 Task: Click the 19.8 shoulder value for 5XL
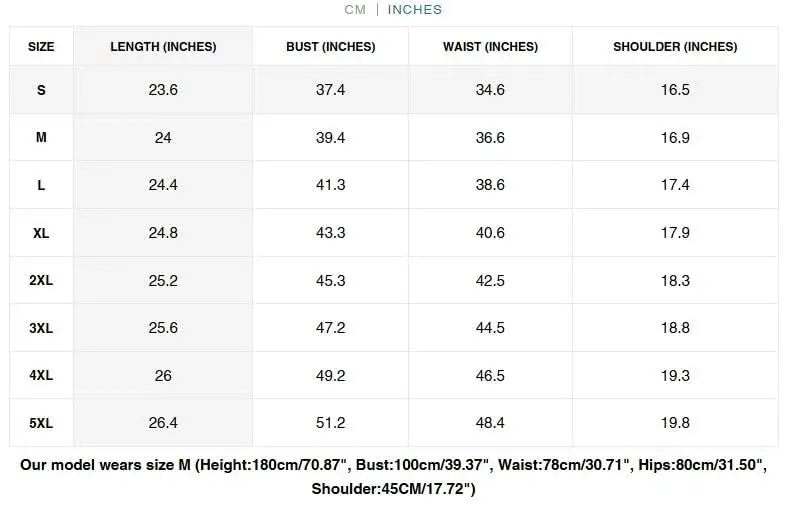(675, 423)
